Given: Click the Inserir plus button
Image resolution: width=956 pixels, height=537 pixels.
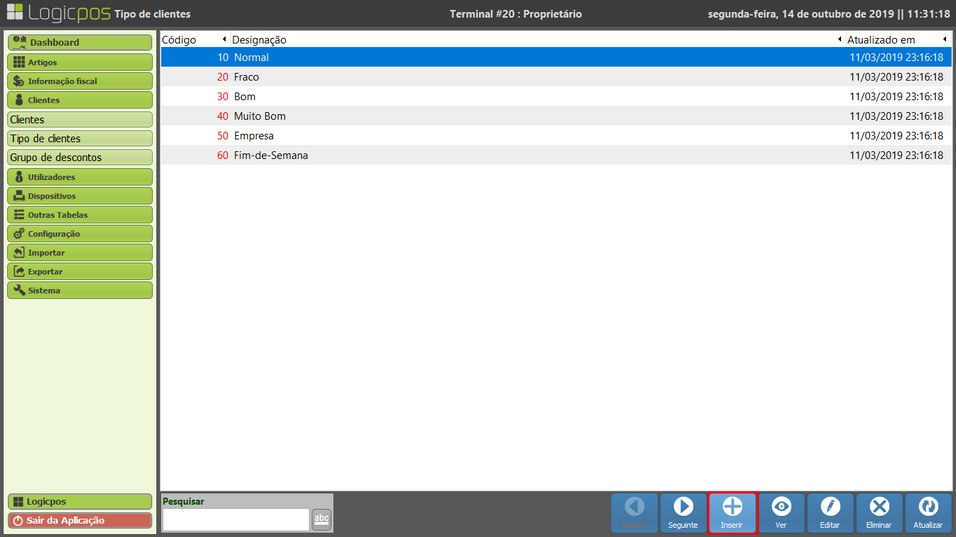Looking at the screenshot, I should tap(732, 512).
